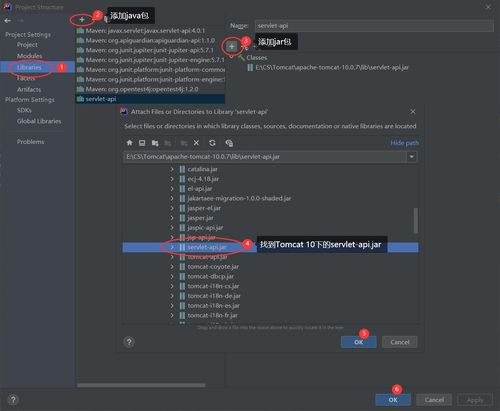The height and width of the screenshot is (411, 500).
Task: Click OK in the Project Structure window
Action: point(393,400)
